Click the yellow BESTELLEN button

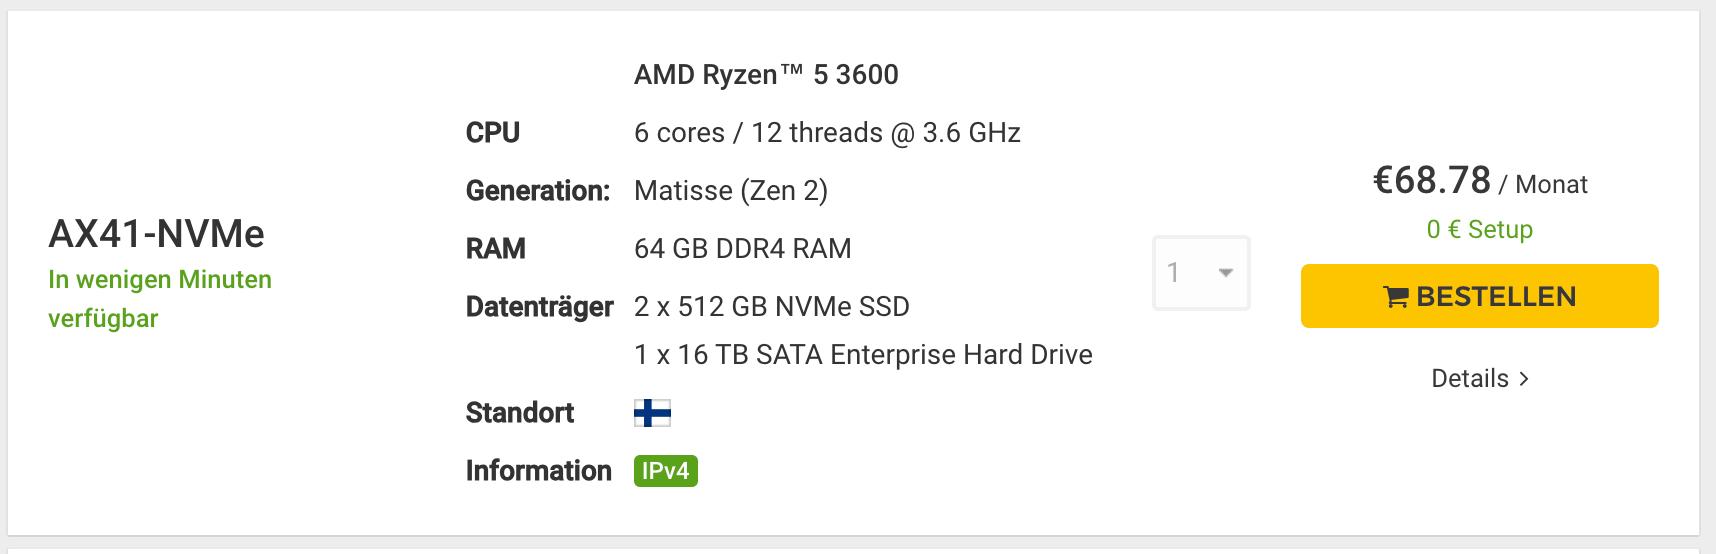click(1480, 296)
